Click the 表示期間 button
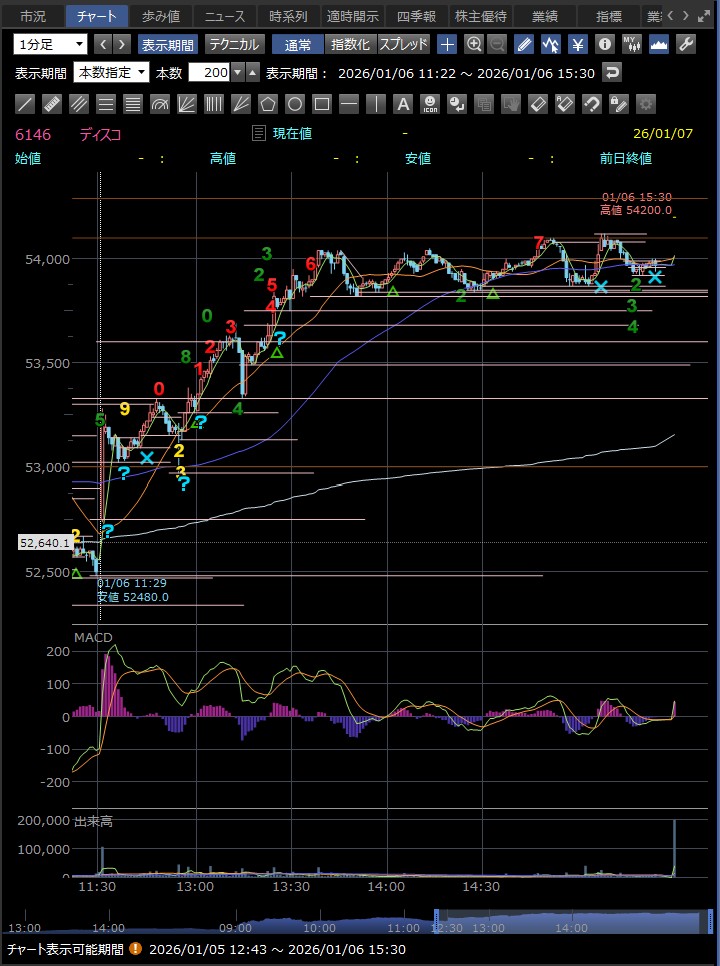The width and height of the screenshot is (720, 966). (168, 44)
